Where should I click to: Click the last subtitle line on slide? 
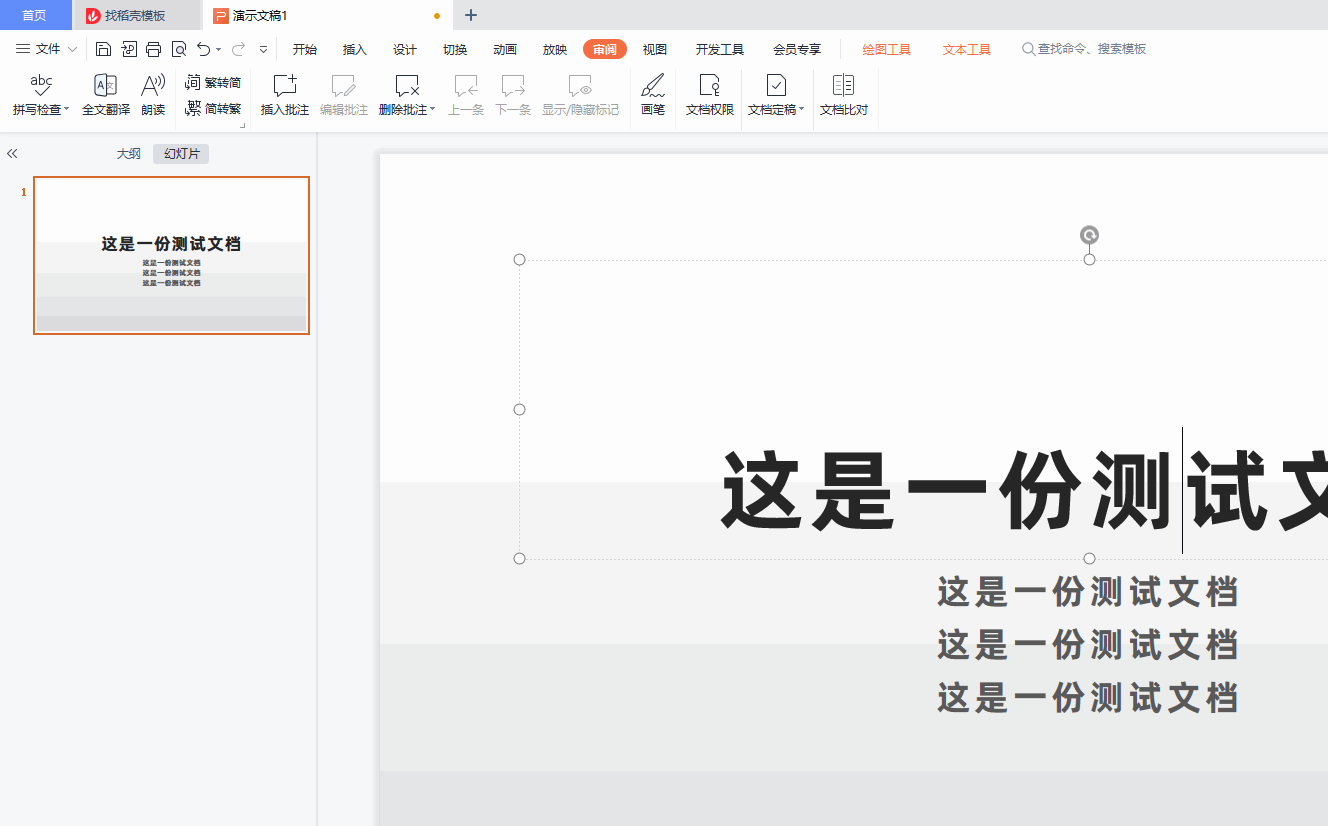[x=1088, y=697]
